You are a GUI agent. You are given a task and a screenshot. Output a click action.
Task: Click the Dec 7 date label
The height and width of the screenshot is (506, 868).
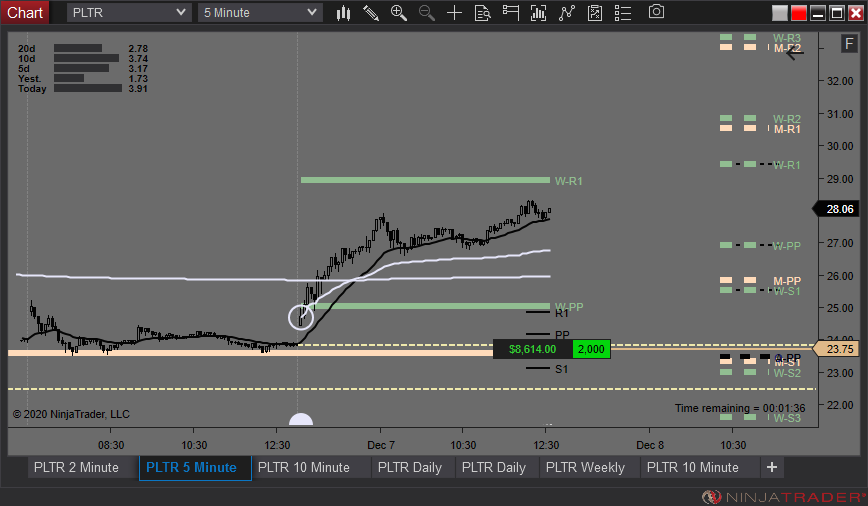380,445
